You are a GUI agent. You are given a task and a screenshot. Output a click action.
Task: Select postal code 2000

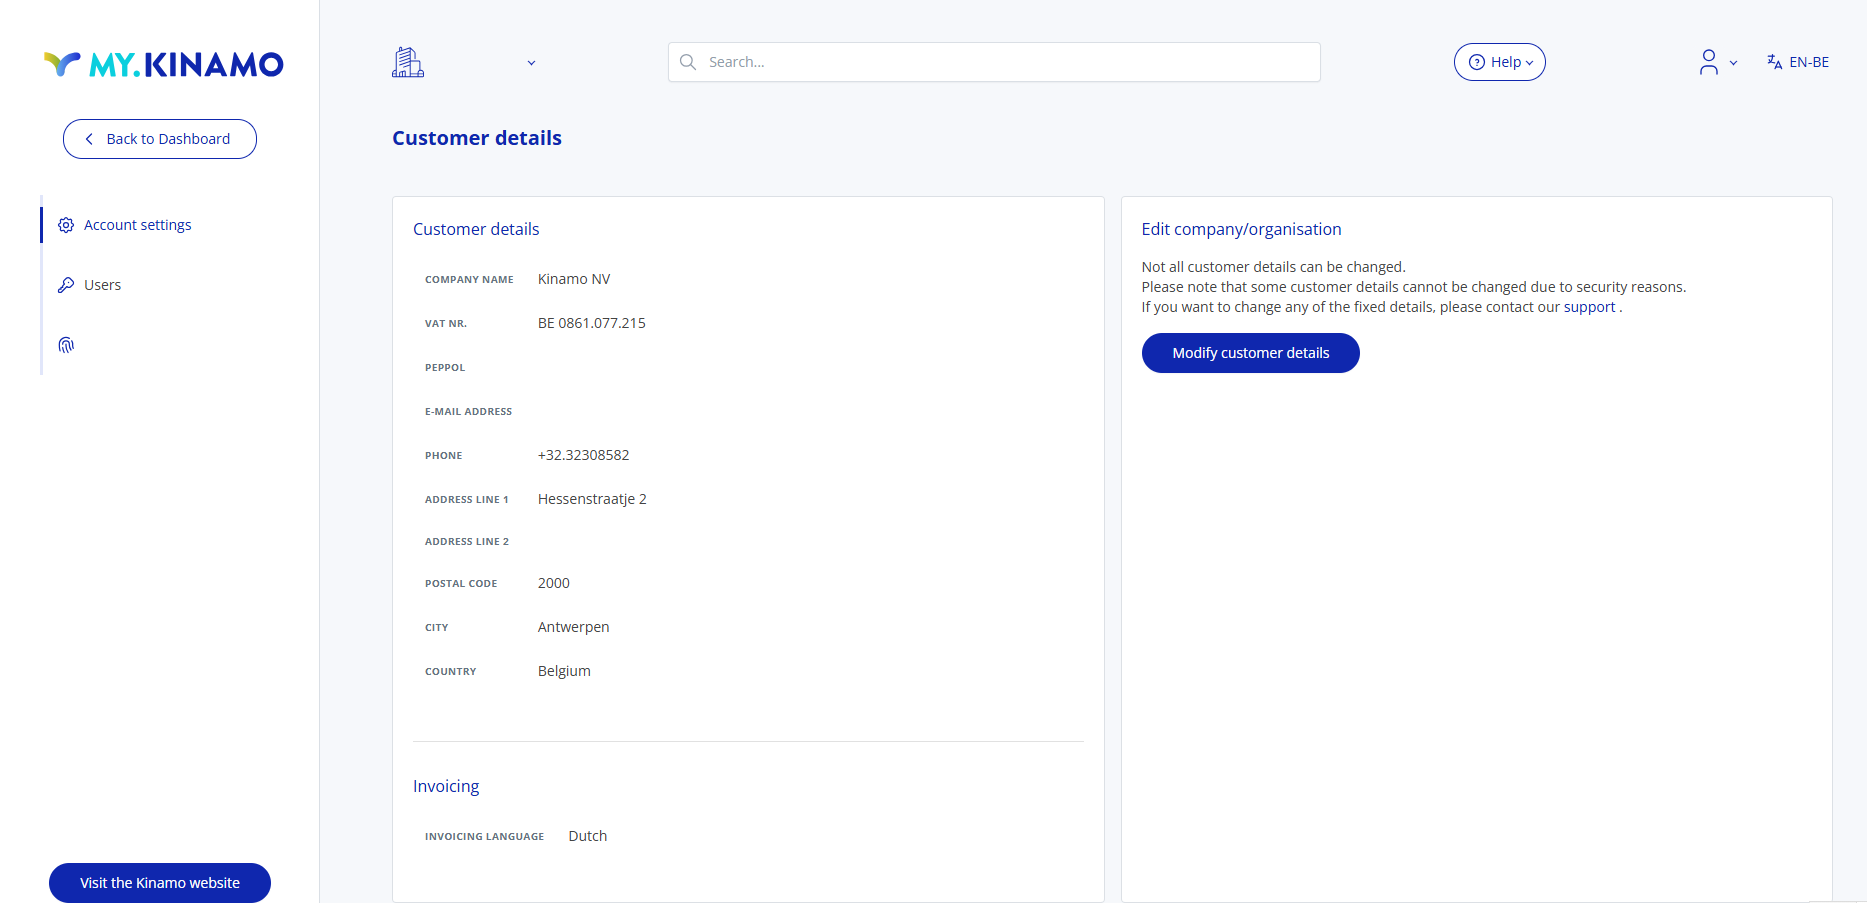(x=554, y=583)
